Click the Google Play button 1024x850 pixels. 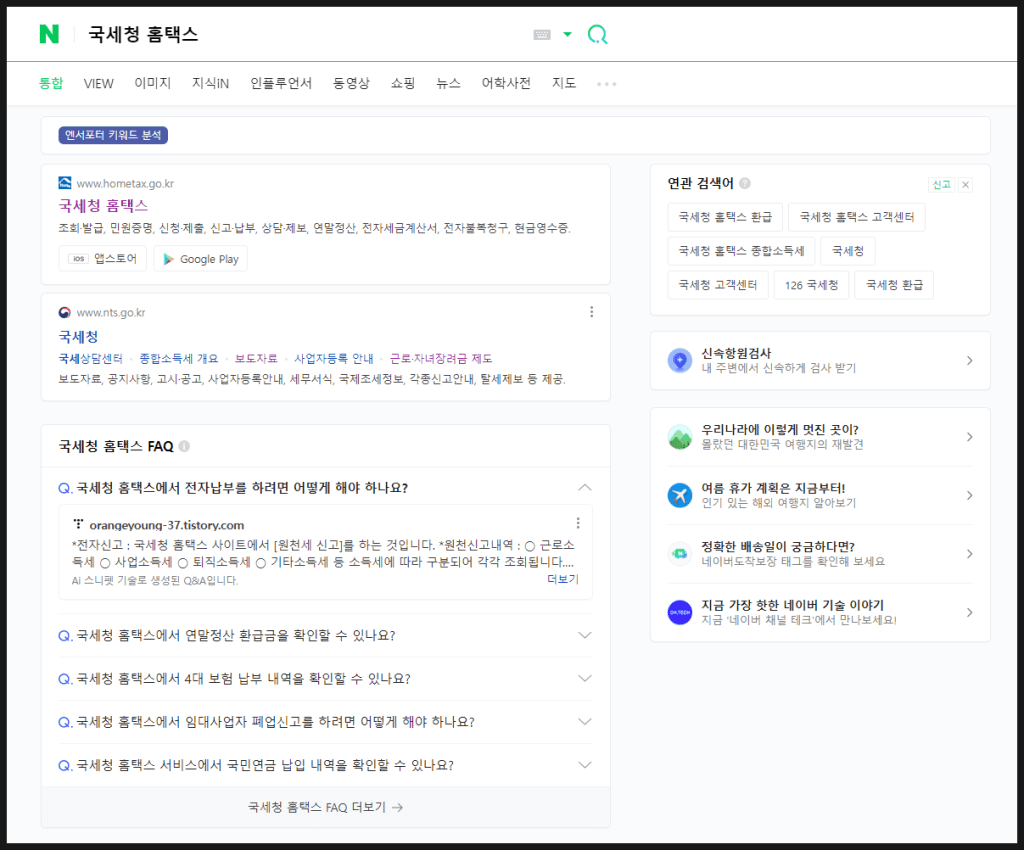tap(200, 259)
